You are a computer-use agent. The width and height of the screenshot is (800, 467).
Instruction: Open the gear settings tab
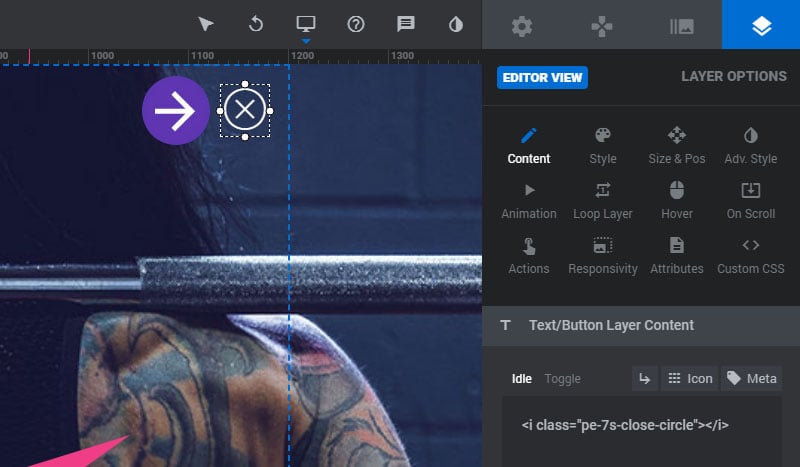[x=522, y=26]
